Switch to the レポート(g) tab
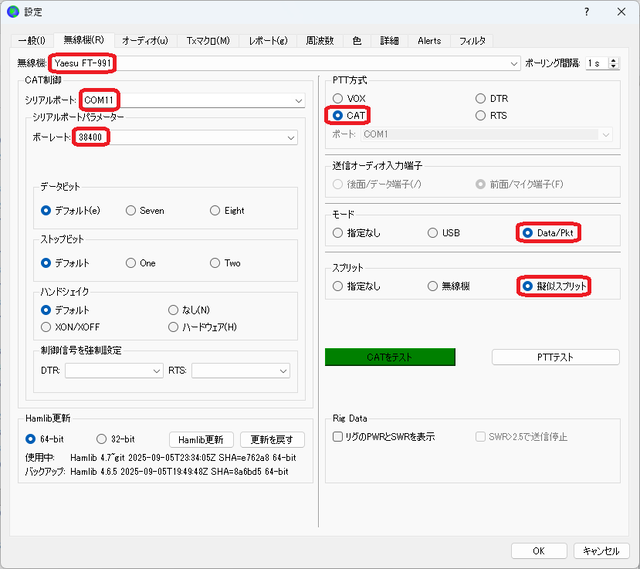 269,40
